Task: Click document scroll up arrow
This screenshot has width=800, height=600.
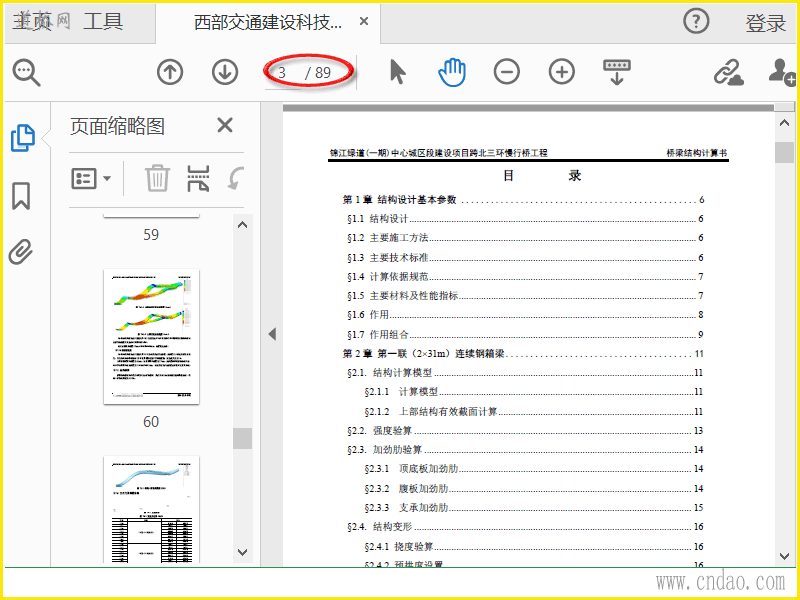Action: click(785, 123)
